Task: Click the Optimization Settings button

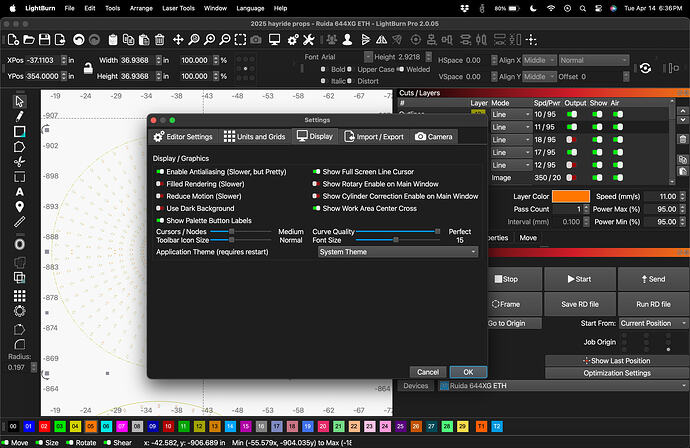Action: (617, 373)
